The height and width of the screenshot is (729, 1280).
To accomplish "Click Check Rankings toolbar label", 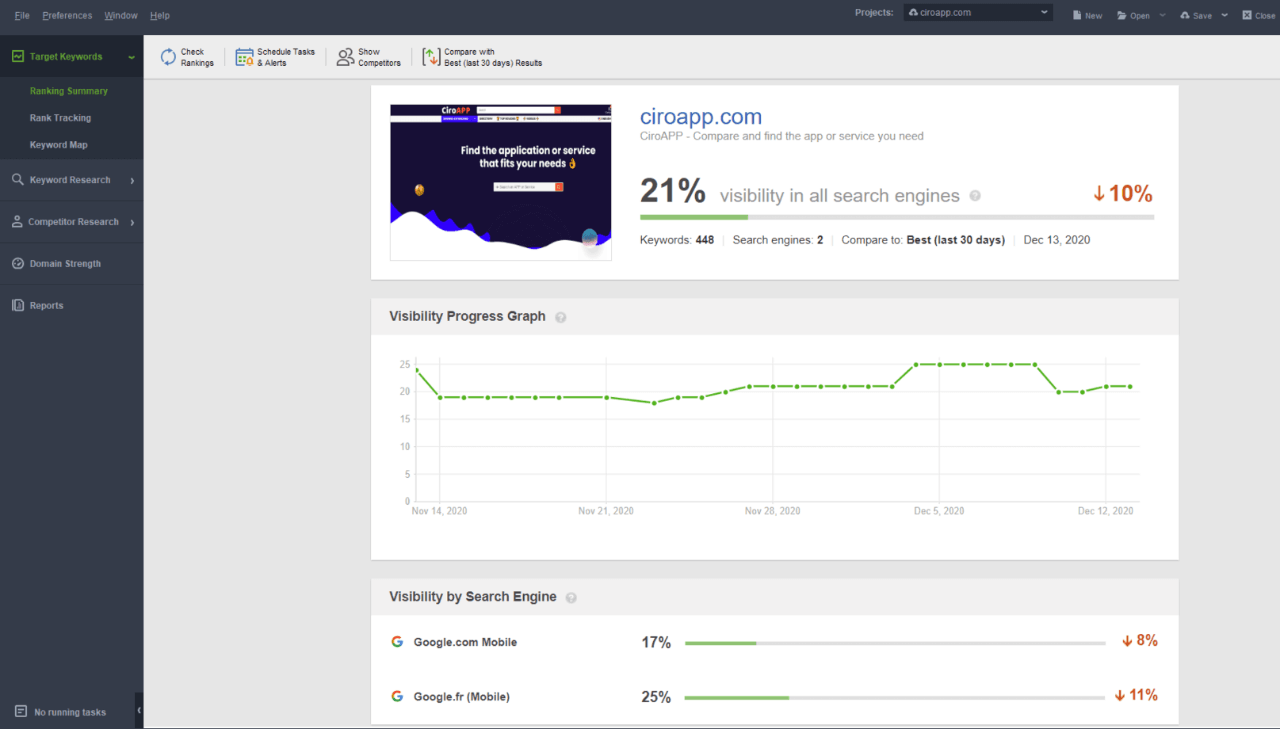I will pyautogui.click(x=197, y=57).
